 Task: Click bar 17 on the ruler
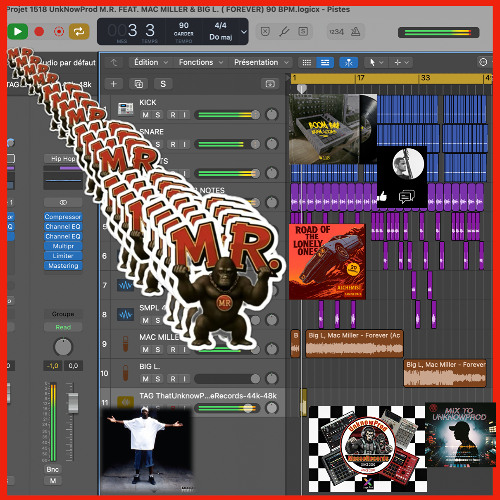click(360, 78)
